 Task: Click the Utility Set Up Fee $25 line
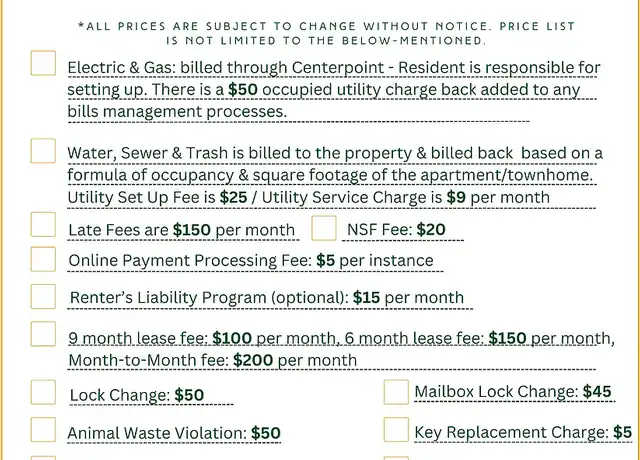click(x=309, y=198)
